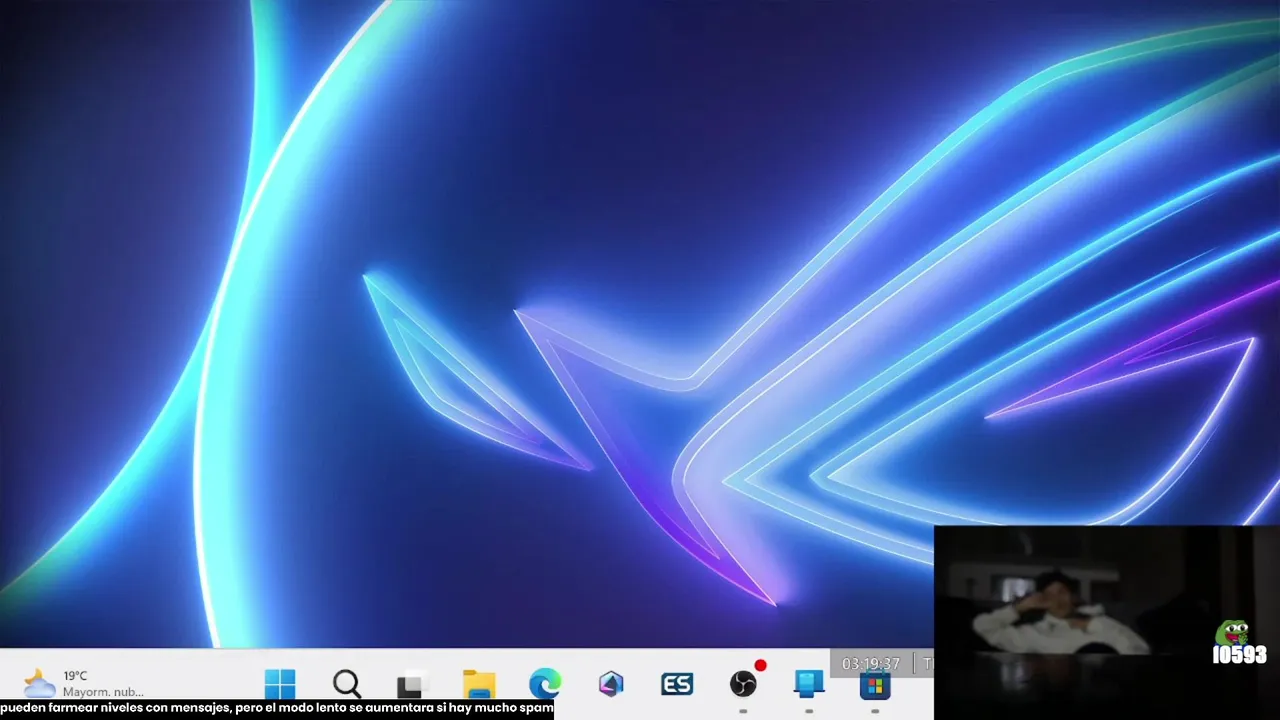
Task: Click the 03:19:37 timer overlay
Action: (x=871, y=663)
